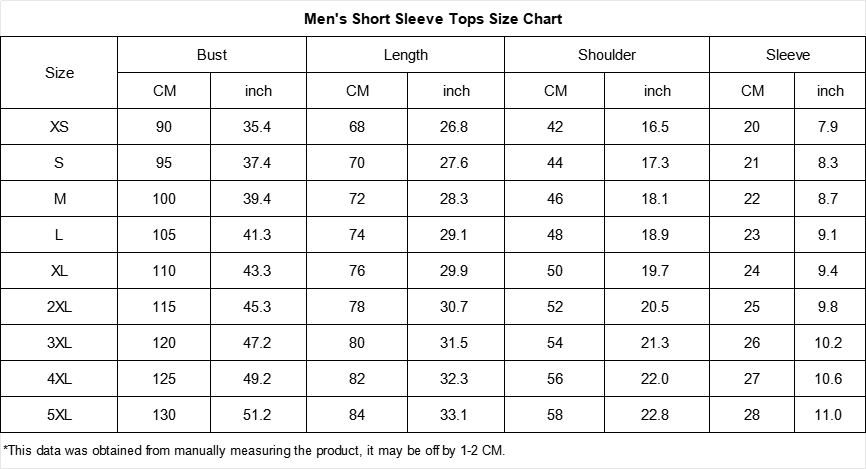Click the 'XS' size row label

[60, 127]
